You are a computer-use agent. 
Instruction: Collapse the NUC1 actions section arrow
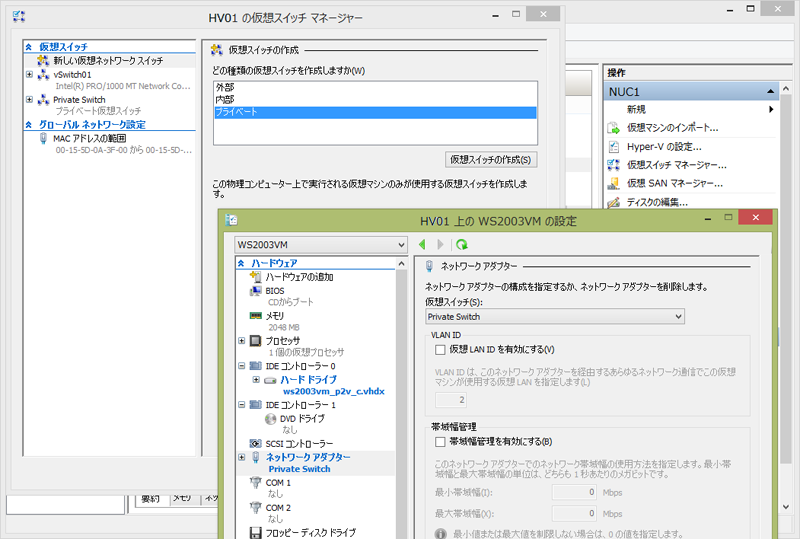[770, 92]
